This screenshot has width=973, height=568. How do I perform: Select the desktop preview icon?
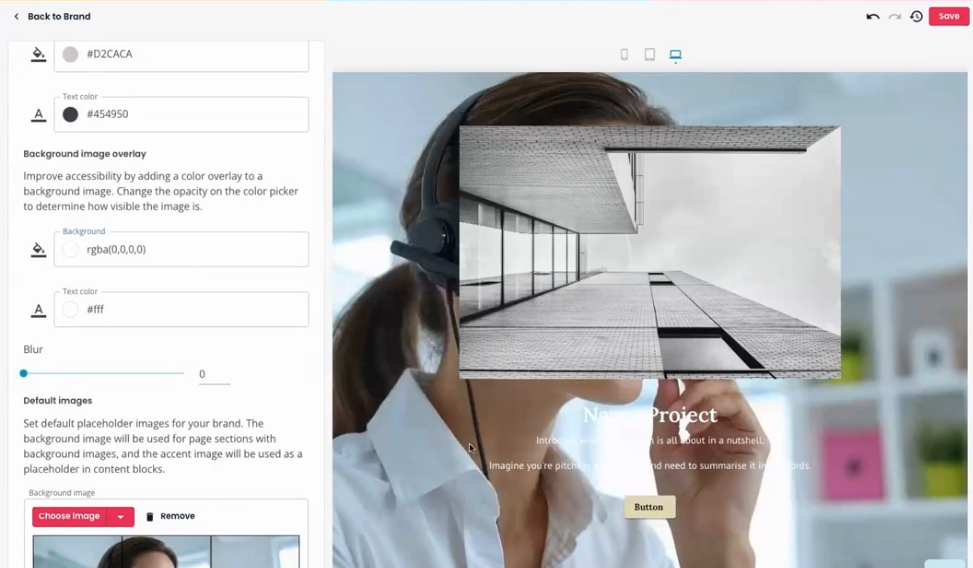(x=675, y=55)
